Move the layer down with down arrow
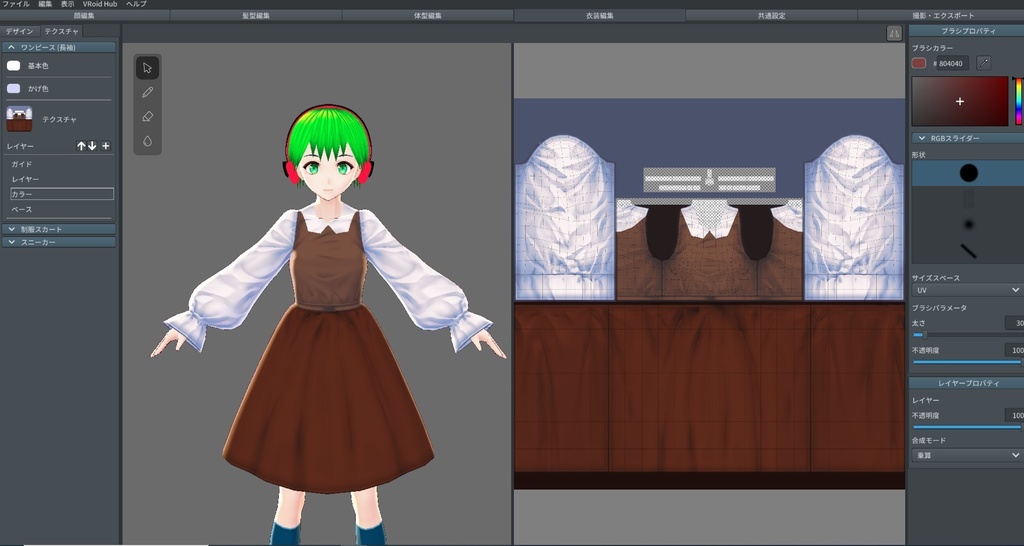 [x=93, y=146]
